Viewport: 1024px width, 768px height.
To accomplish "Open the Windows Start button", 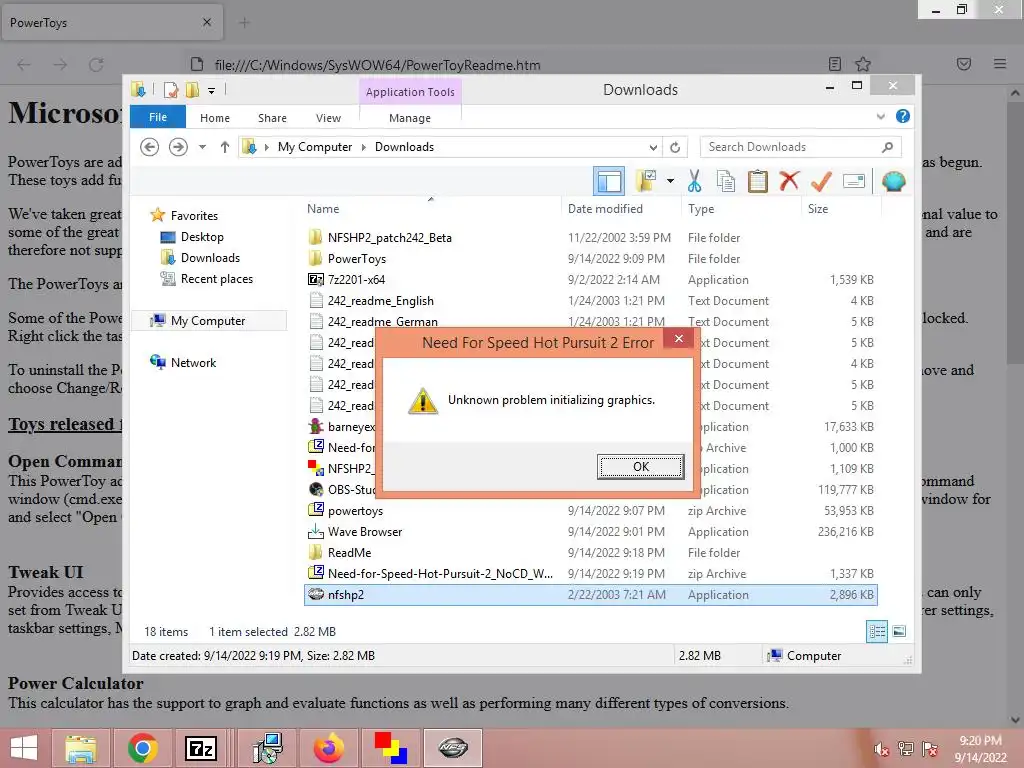I will [x=24, y=748].
